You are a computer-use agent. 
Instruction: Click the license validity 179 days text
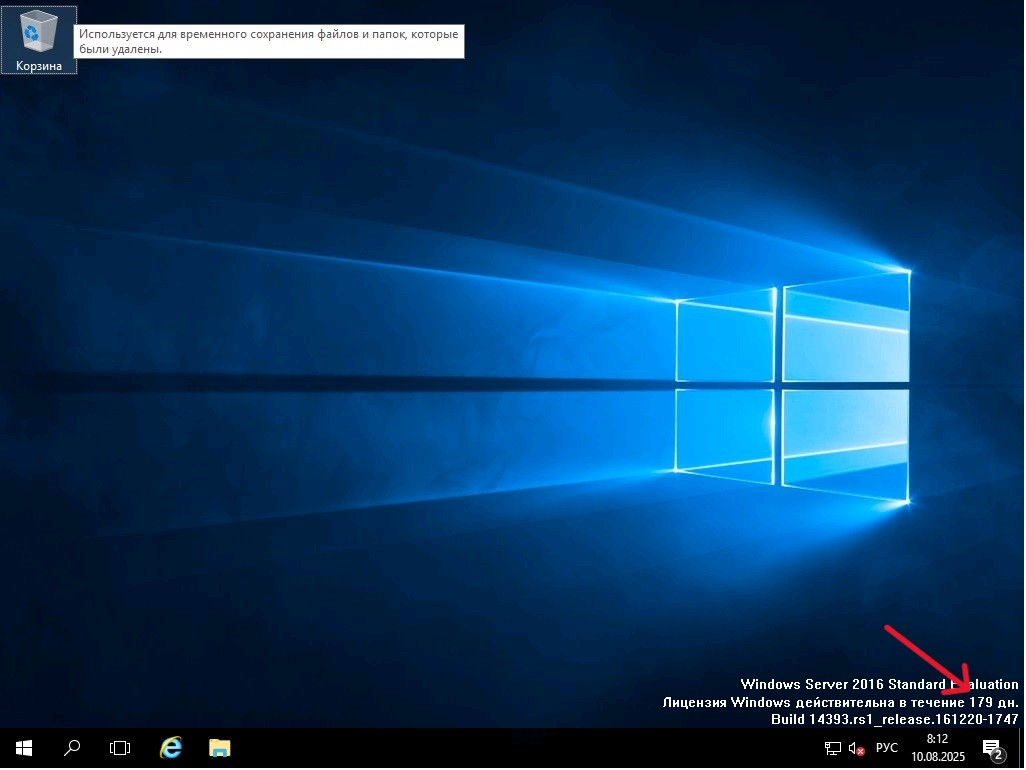click(x=840, y=702)
